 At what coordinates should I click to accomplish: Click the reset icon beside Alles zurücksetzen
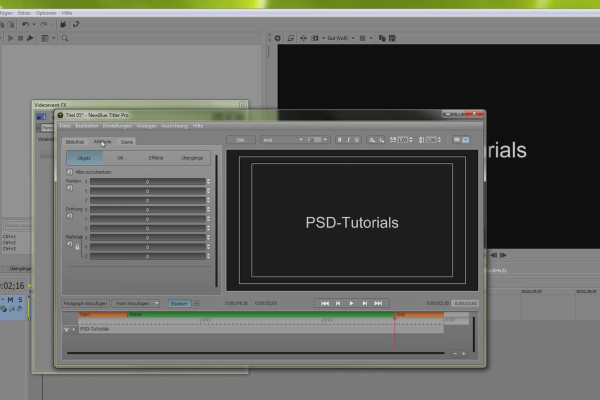(x=70, y=172)
